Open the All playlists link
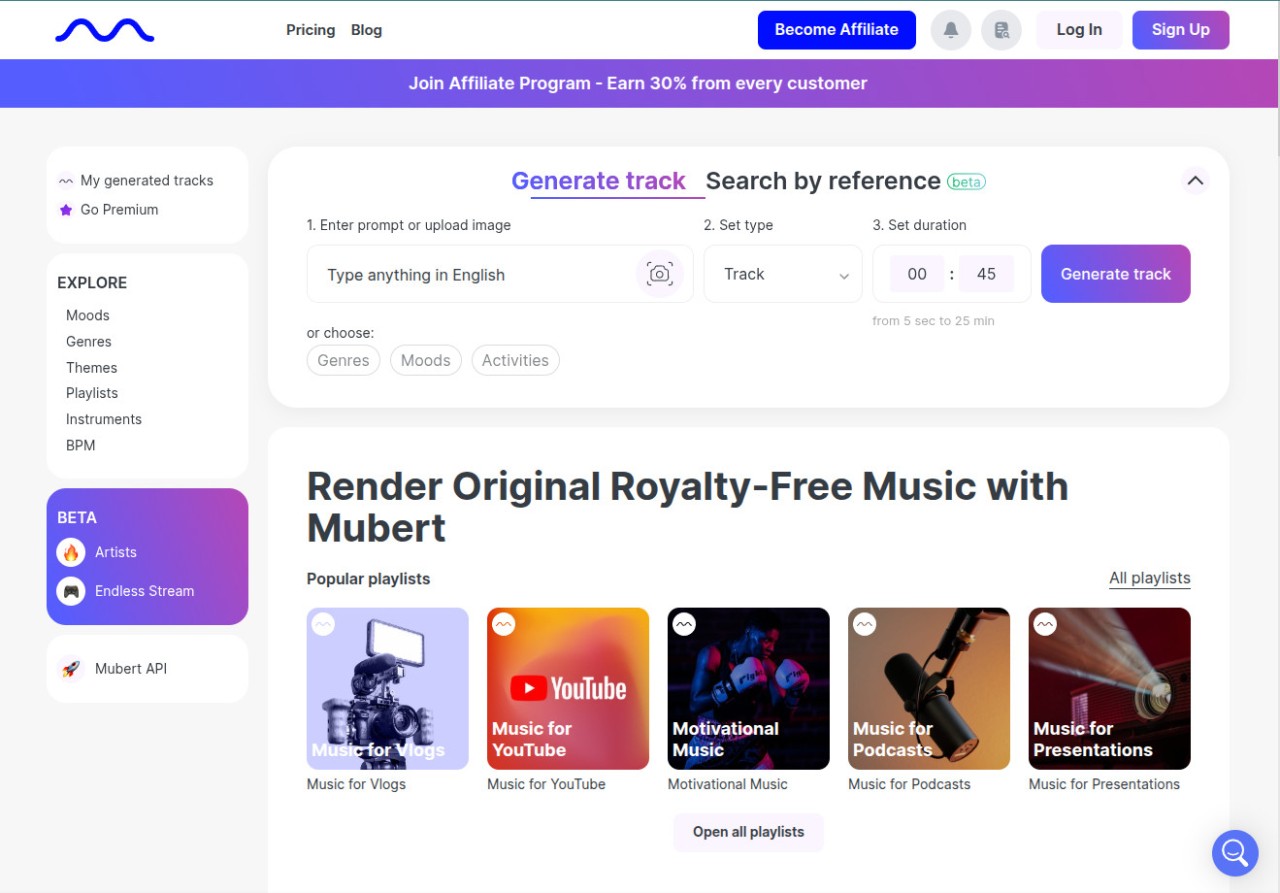Viewport: 1280px width, 893px height. [x=1150, y=578]
